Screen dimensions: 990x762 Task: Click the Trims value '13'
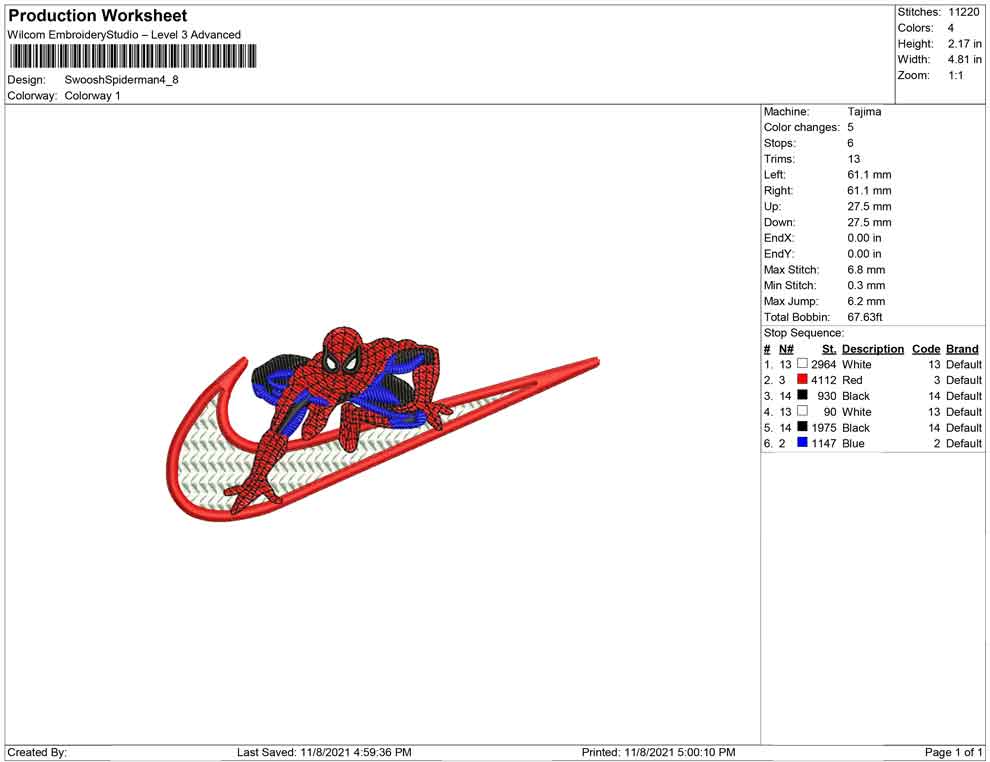tap(854, 158)
